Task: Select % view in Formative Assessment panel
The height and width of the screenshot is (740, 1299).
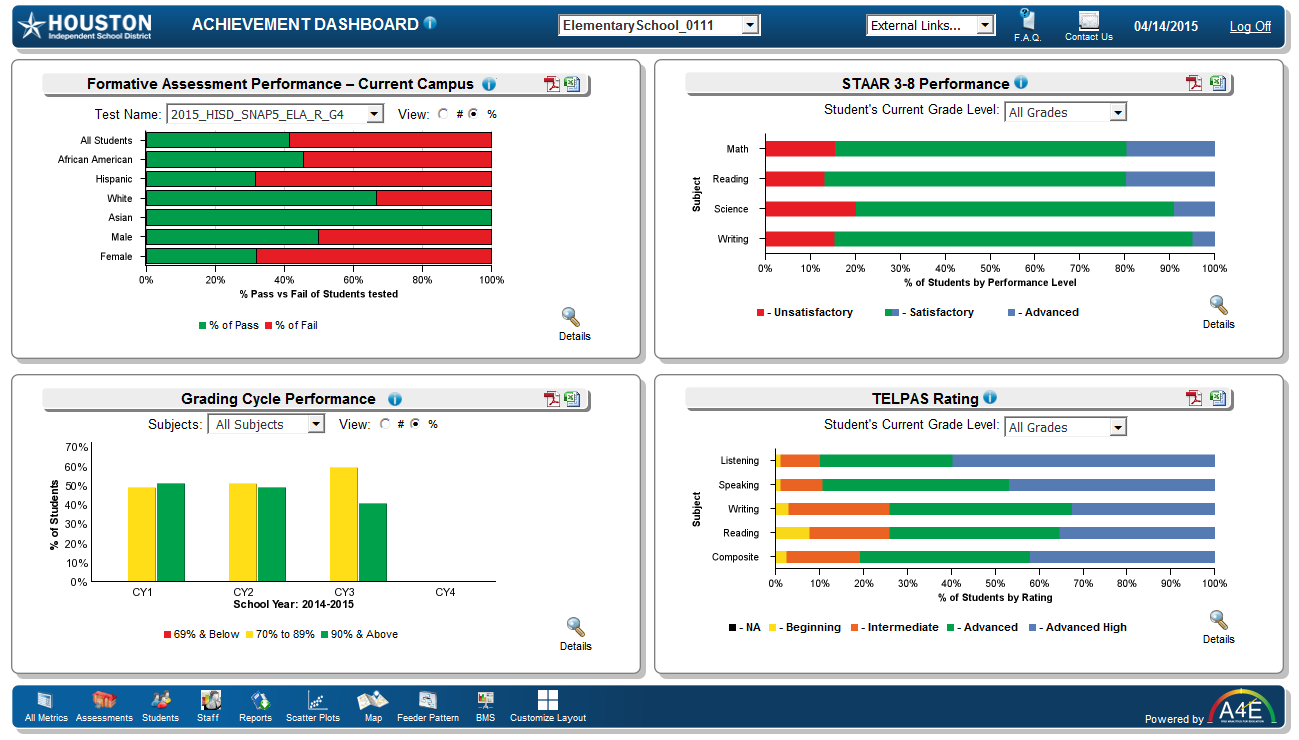Action: click(474, 114)
